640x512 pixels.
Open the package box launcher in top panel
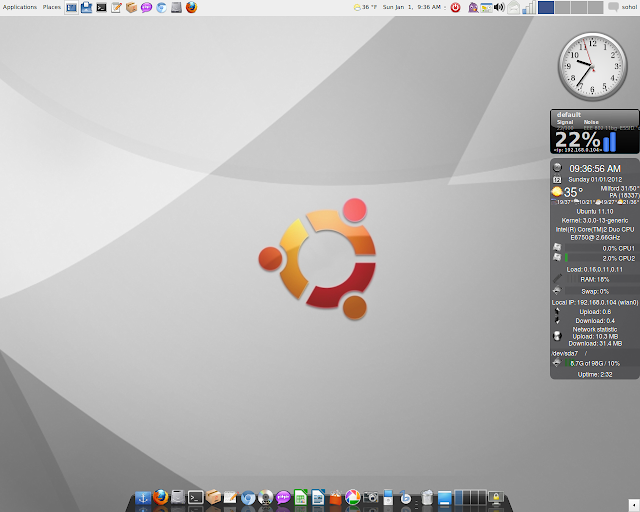pos(131,7)
